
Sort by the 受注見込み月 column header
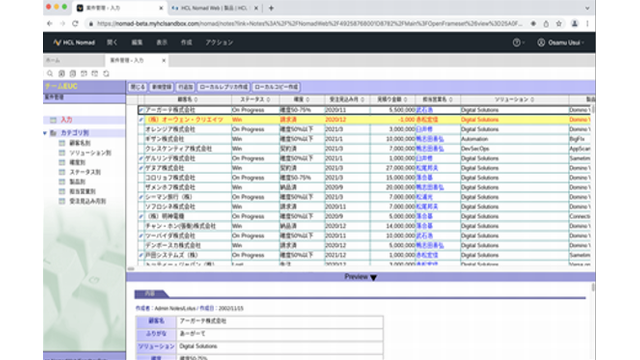point(347,100)
